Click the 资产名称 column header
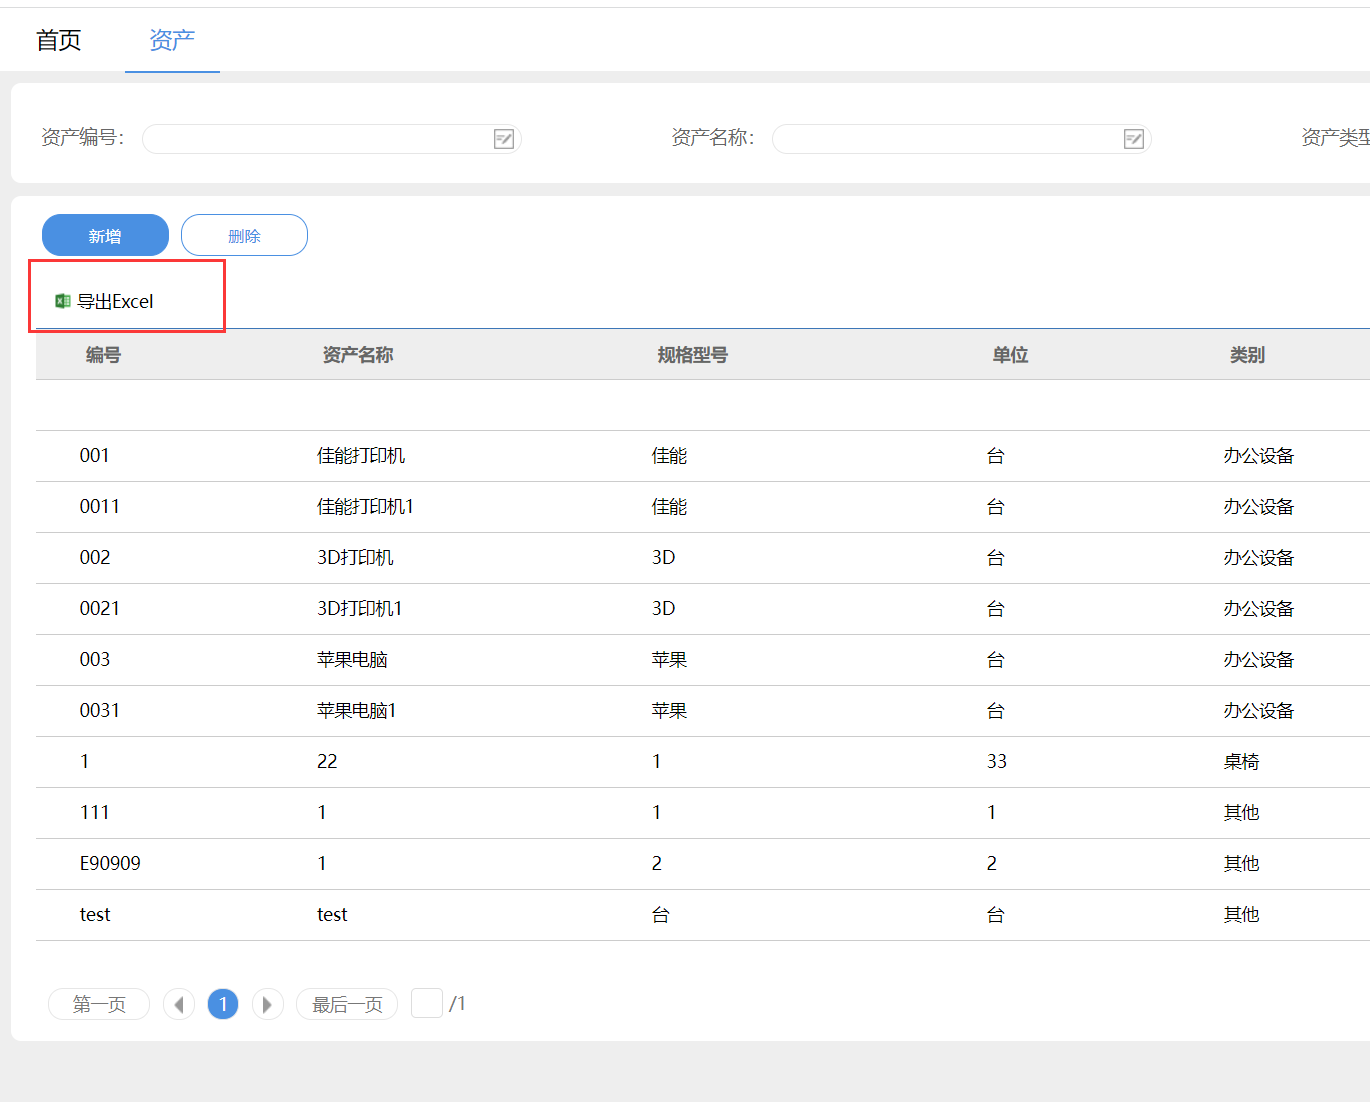The height and width of the screenshot is (1102, 1370). tap(358, 355)
